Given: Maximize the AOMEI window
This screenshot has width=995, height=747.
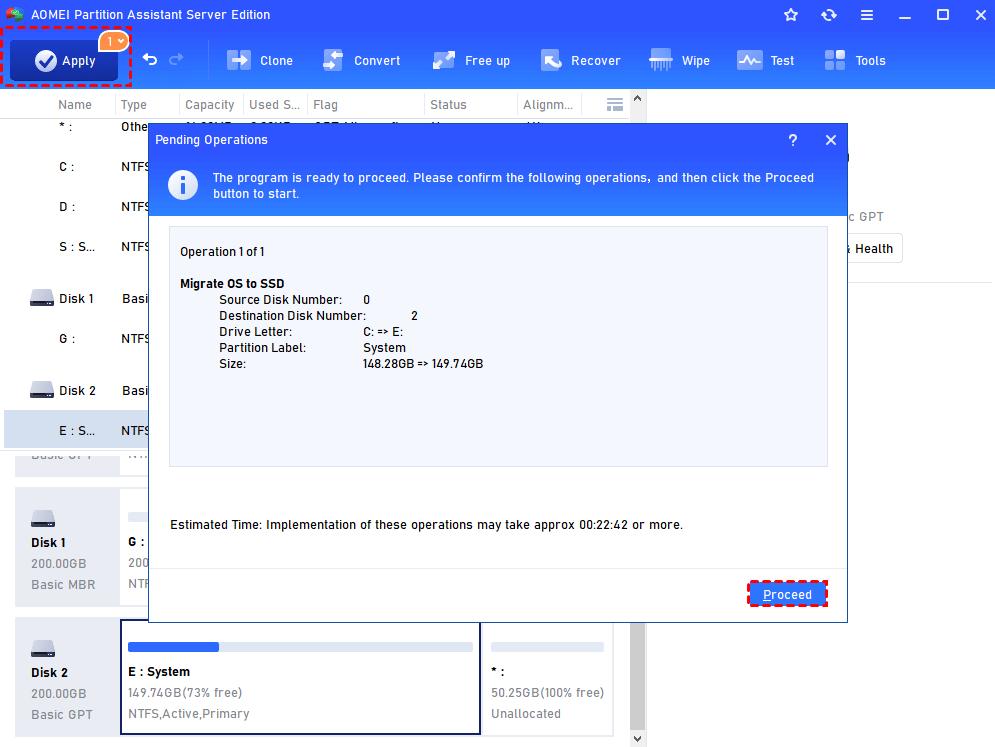Looking at the screenshot, I should pos(943,15).
